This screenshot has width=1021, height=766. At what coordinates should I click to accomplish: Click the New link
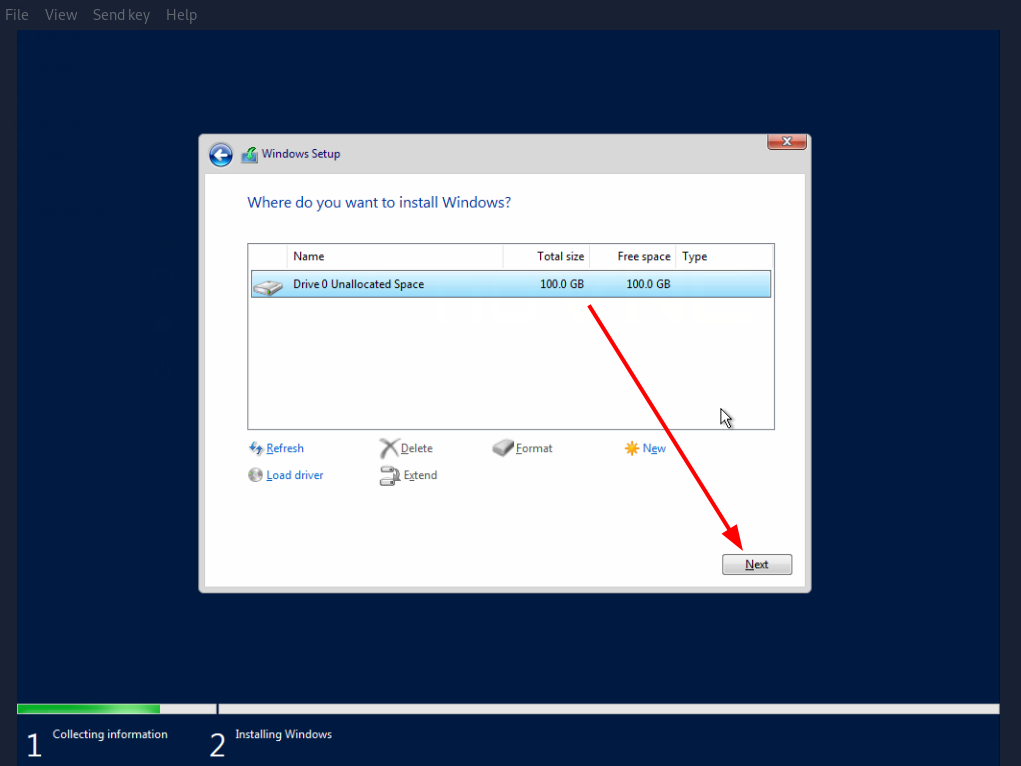[654, 448]
